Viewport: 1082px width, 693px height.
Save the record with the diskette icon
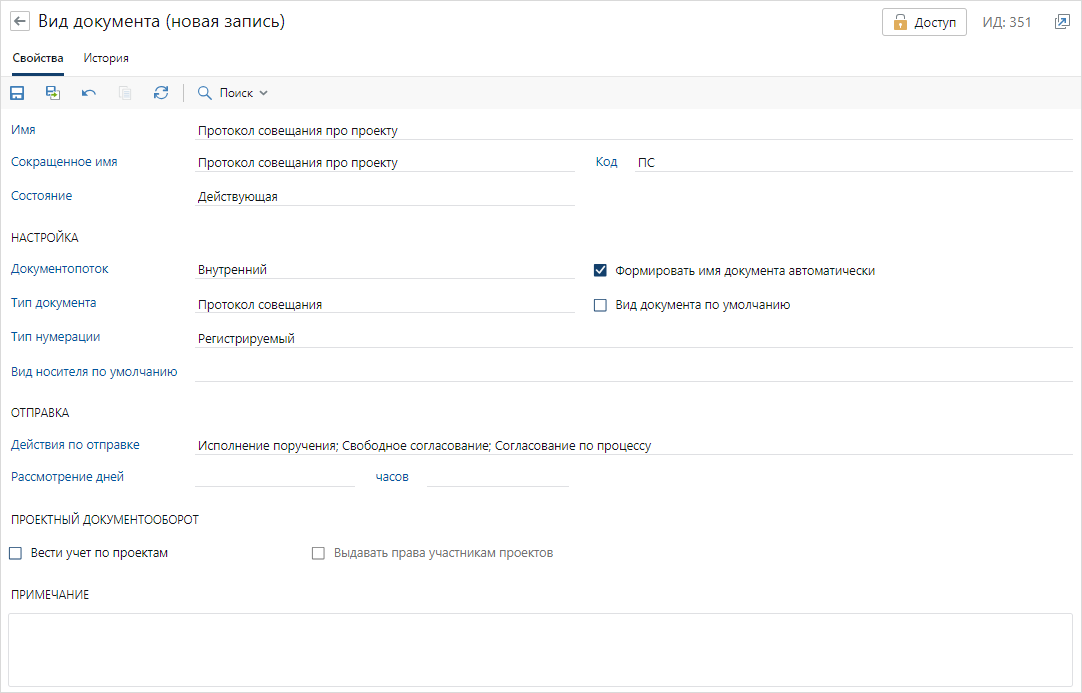pos(17,93)
